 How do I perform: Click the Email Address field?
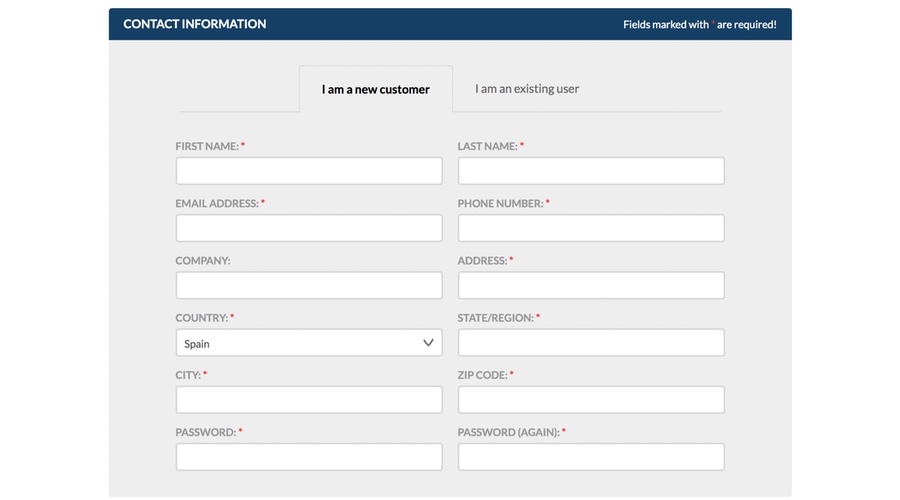tap(309, 228)
